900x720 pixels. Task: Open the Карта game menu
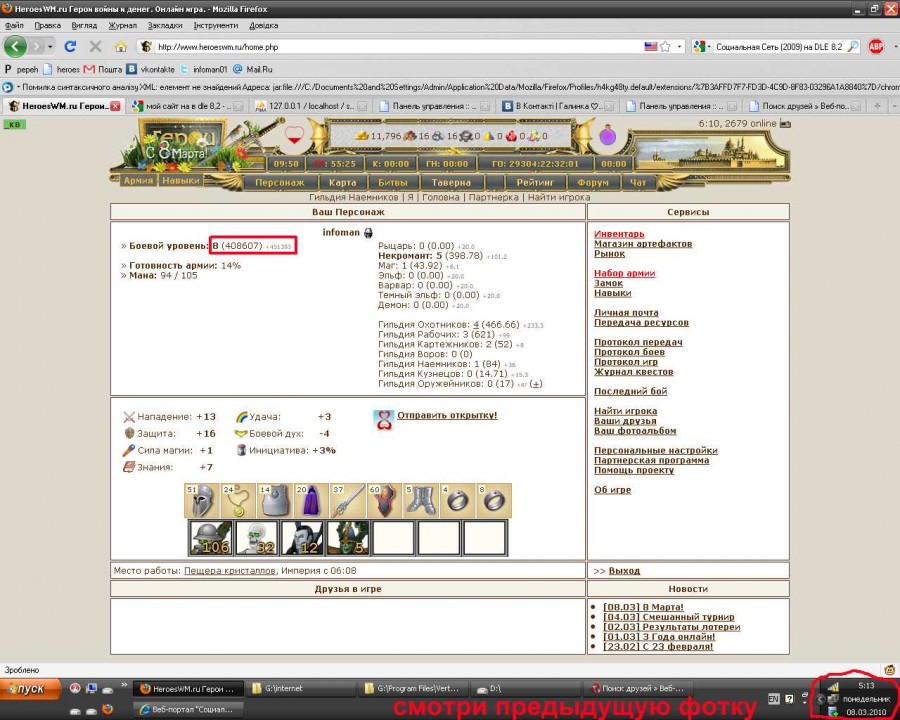pyautogui.click(x=343, y=183)
